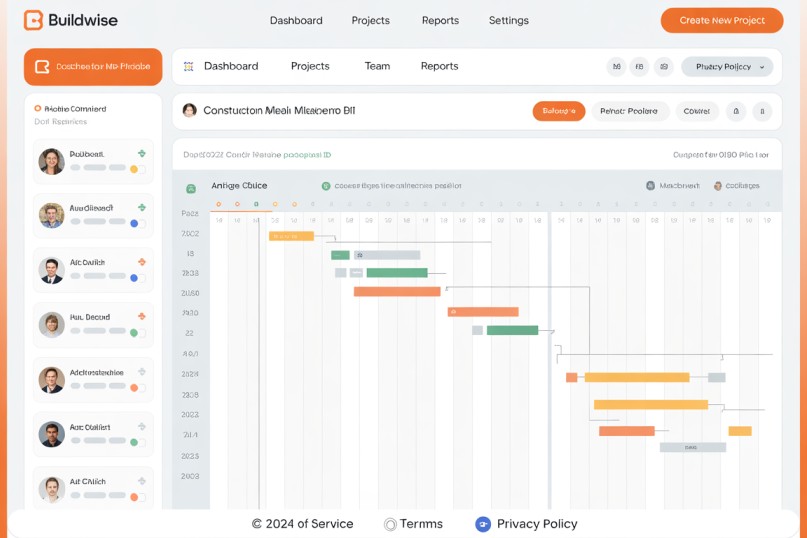
Task: Click the green plus icon on Pulboast card
Action: click(142, 154)
